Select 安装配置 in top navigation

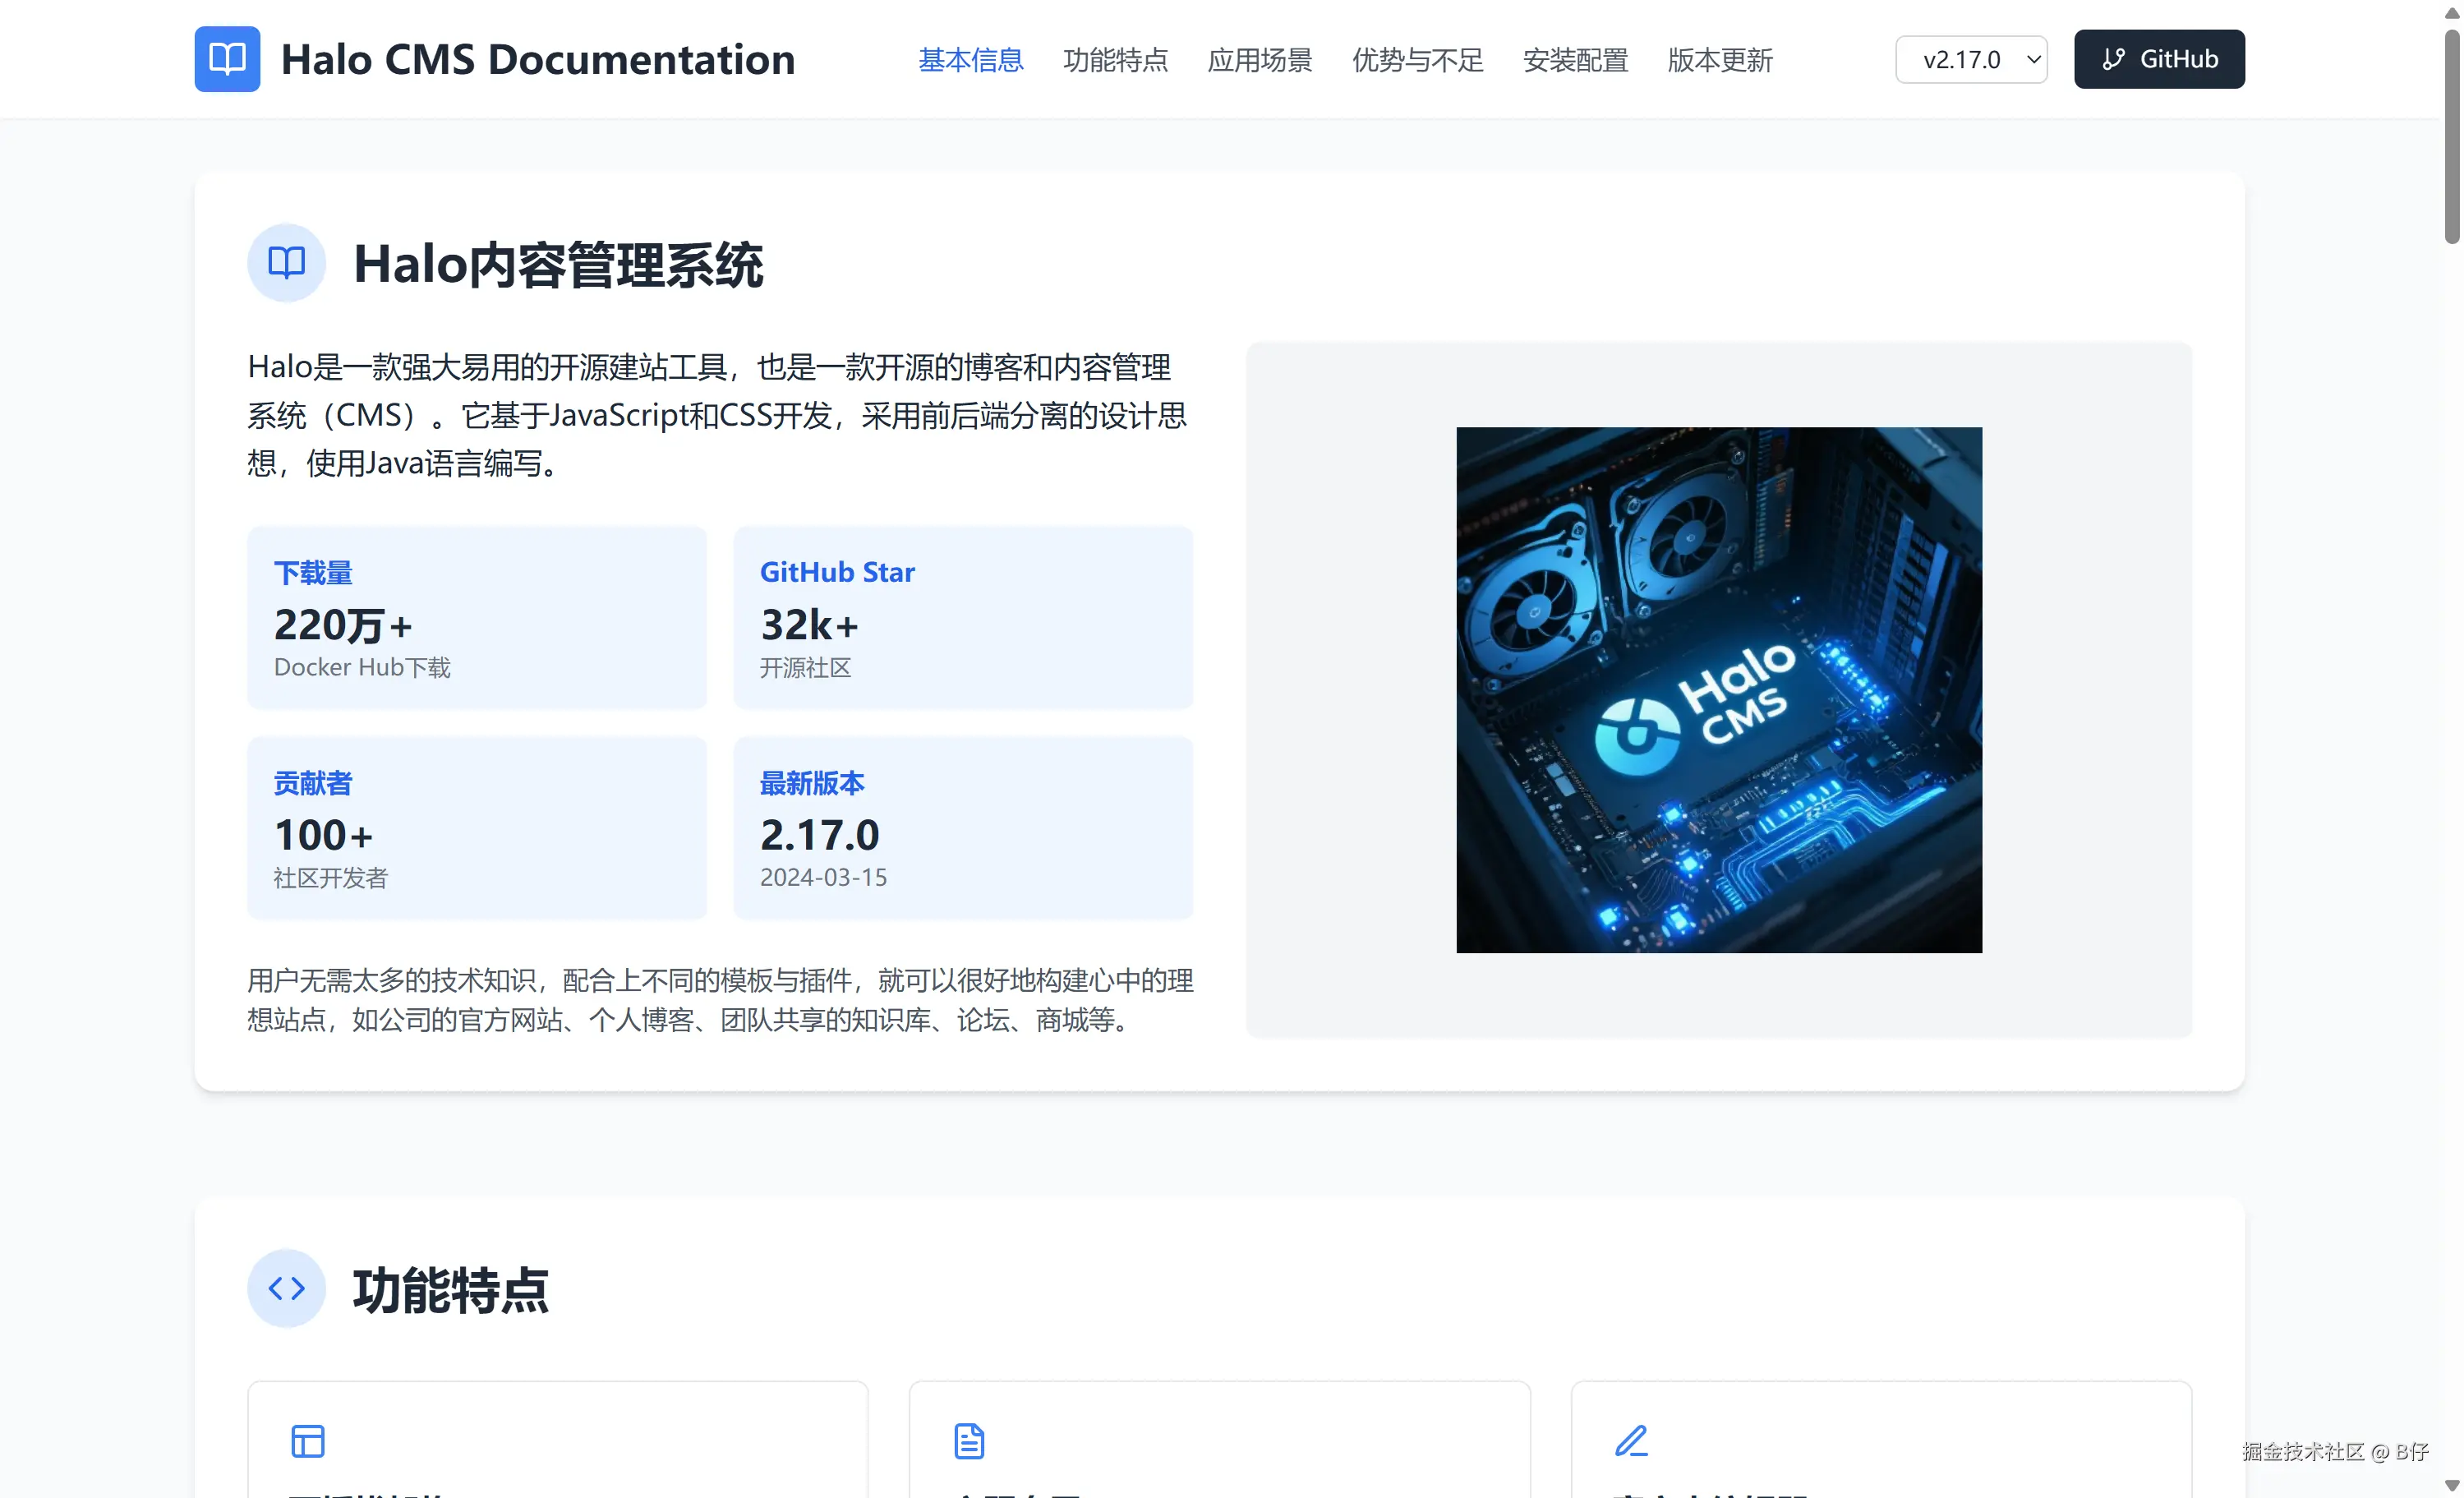1575,60
